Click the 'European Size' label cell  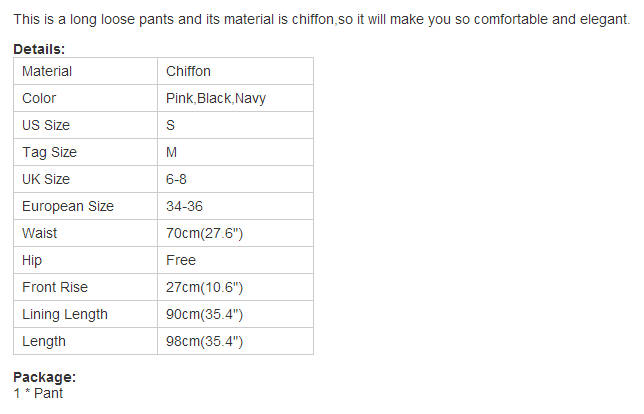point(67,206)
